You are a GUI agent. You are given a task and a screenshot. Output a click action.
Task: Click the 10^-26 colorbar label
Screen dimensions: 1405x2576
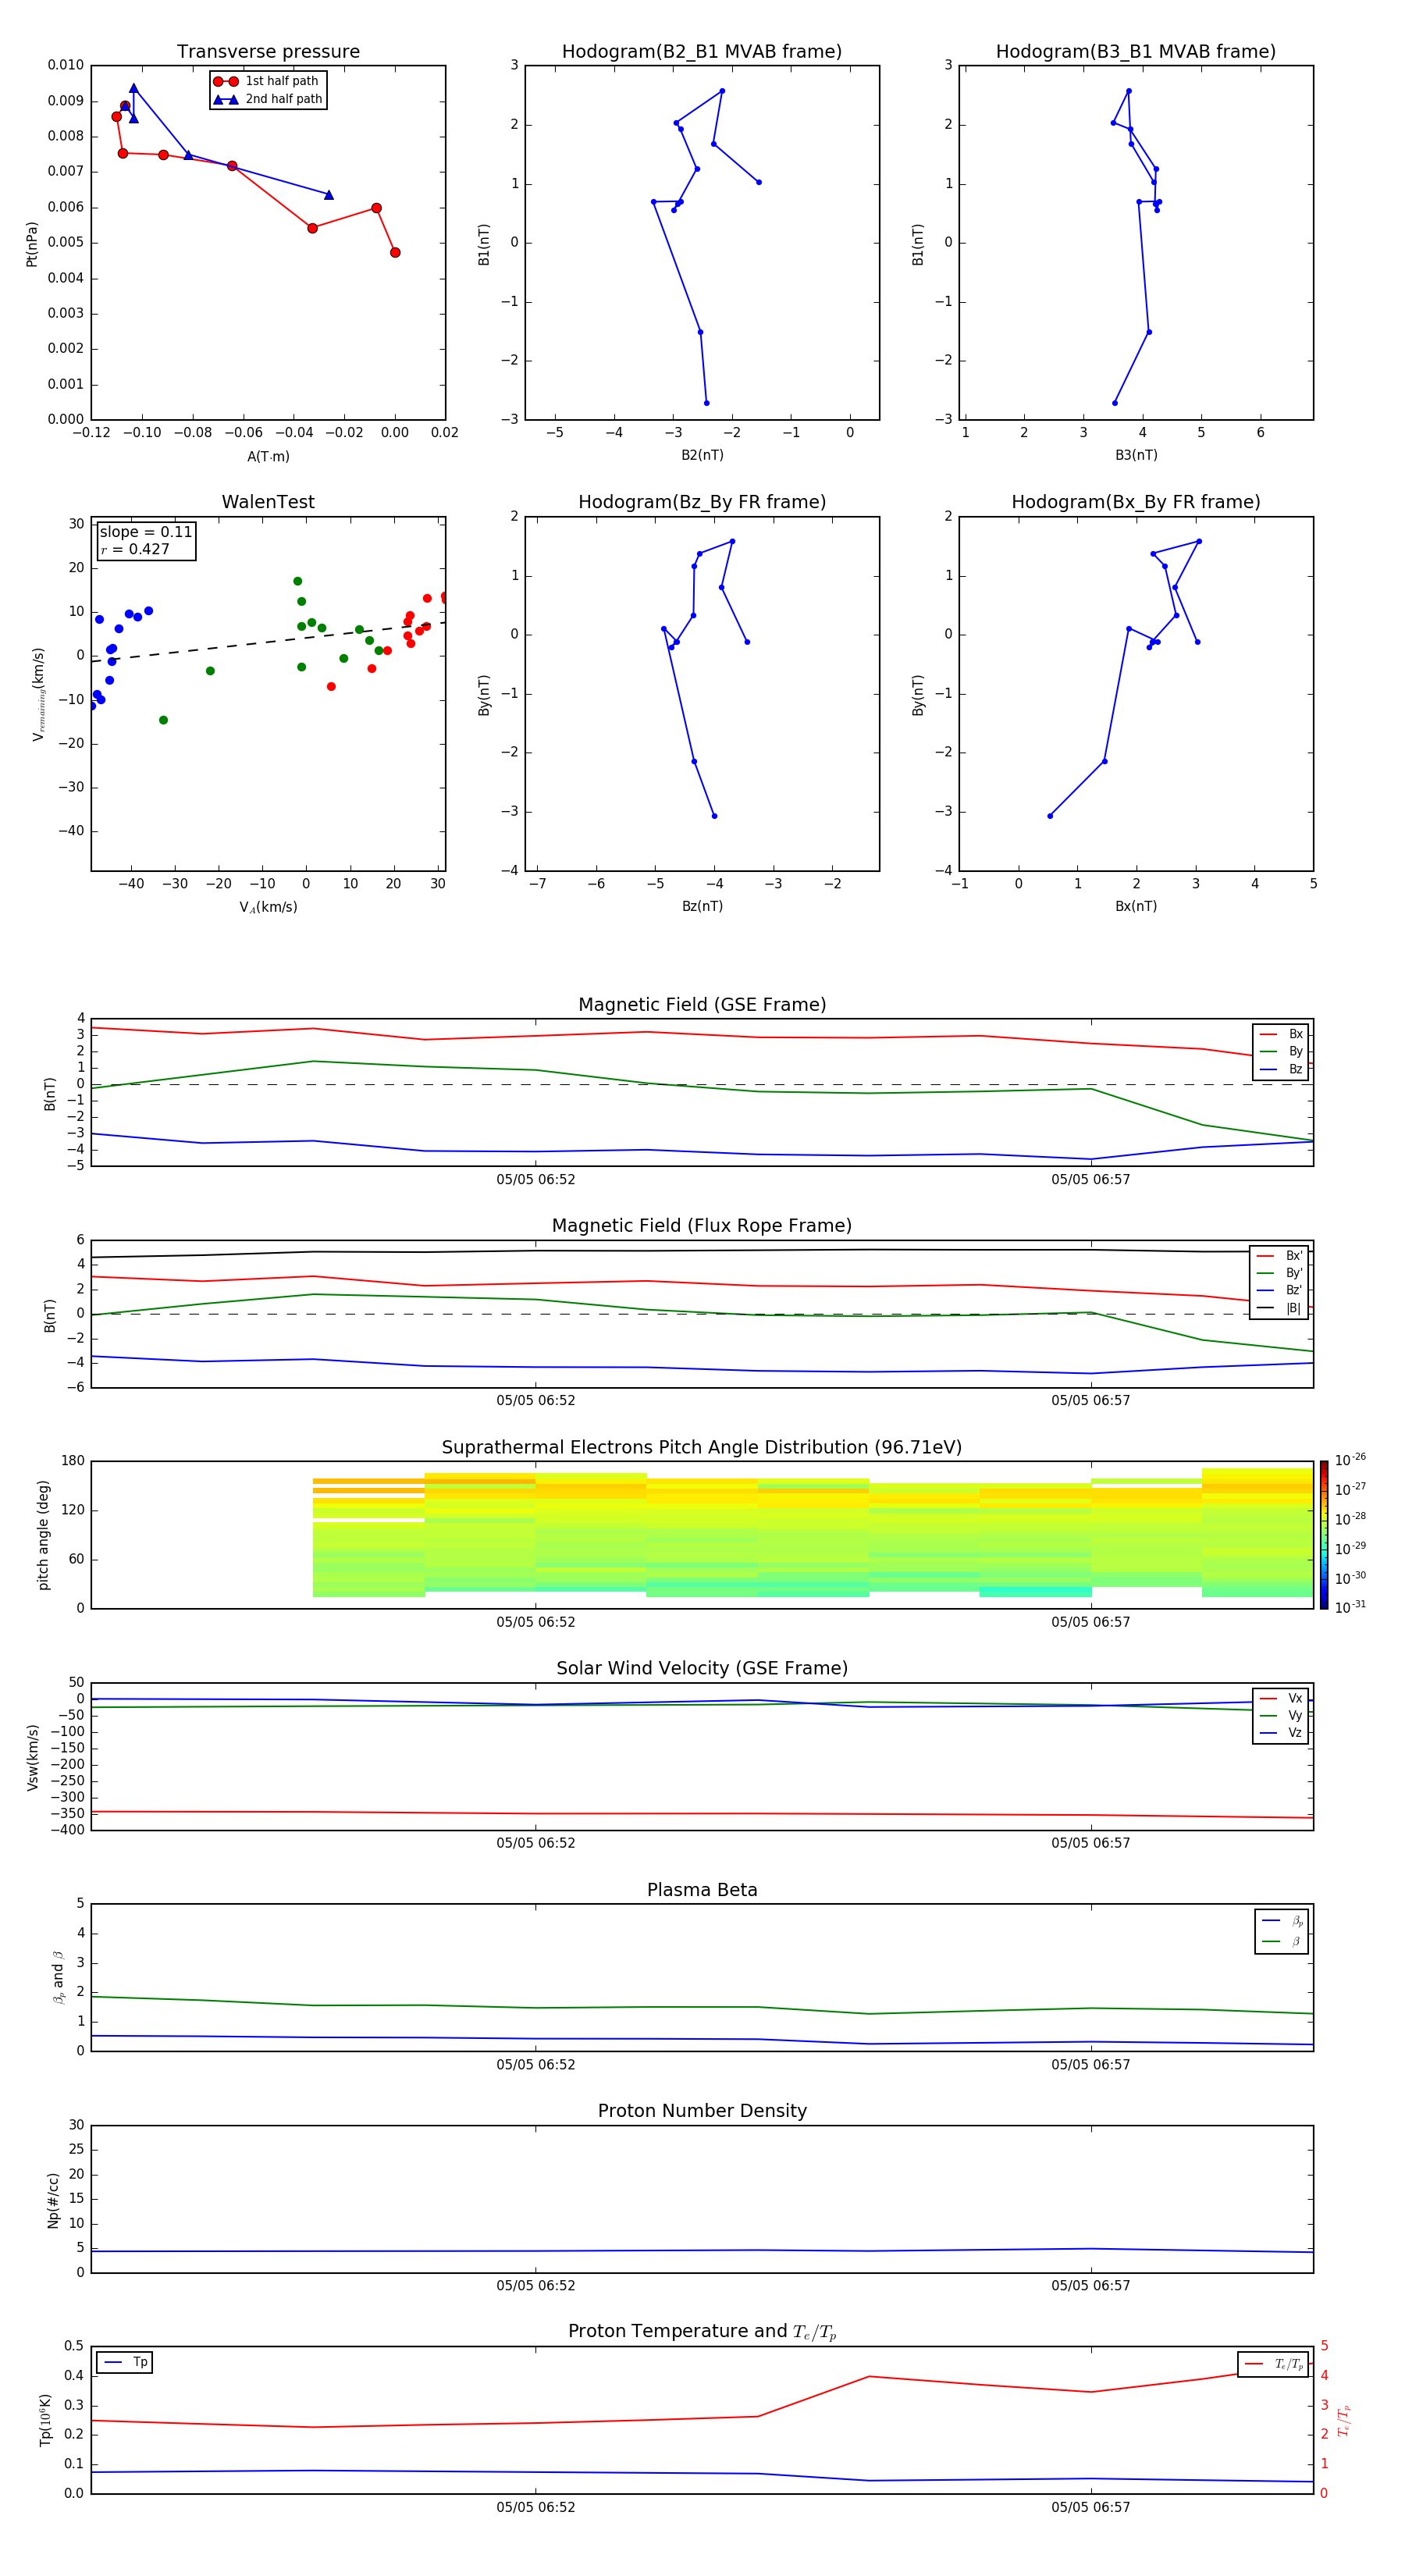pyautogui.click(x=1350, y=1460)
